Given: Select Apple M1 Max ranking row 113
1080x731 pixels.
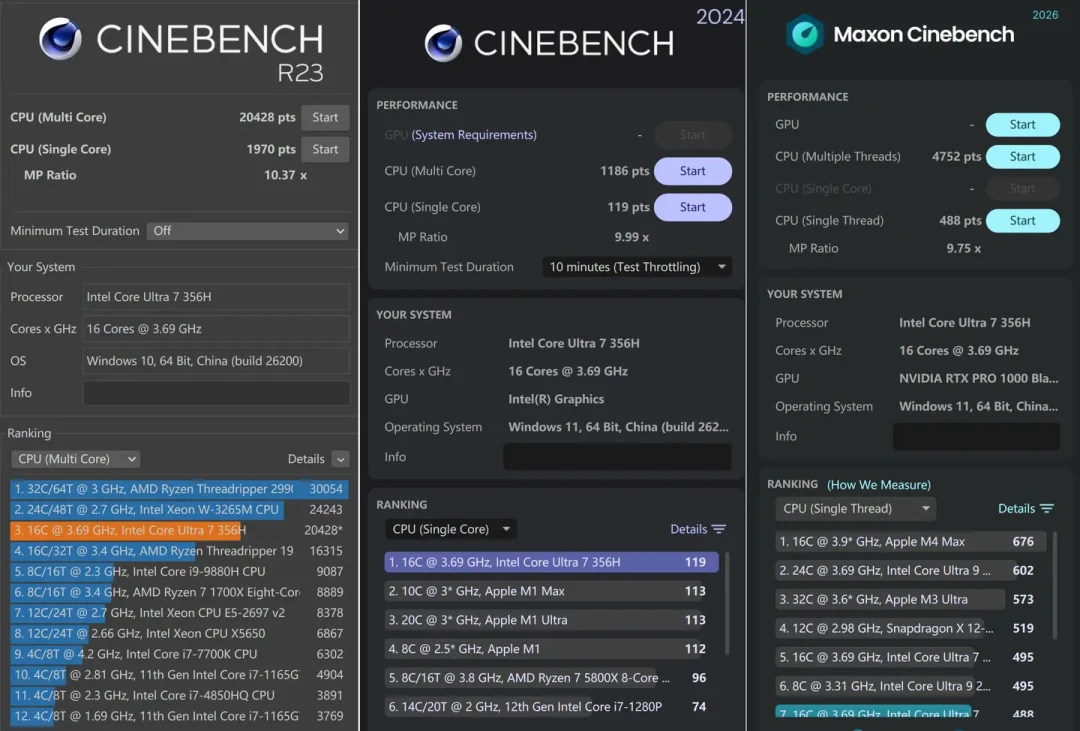Looking at the screenshot, I should (551, 591).
